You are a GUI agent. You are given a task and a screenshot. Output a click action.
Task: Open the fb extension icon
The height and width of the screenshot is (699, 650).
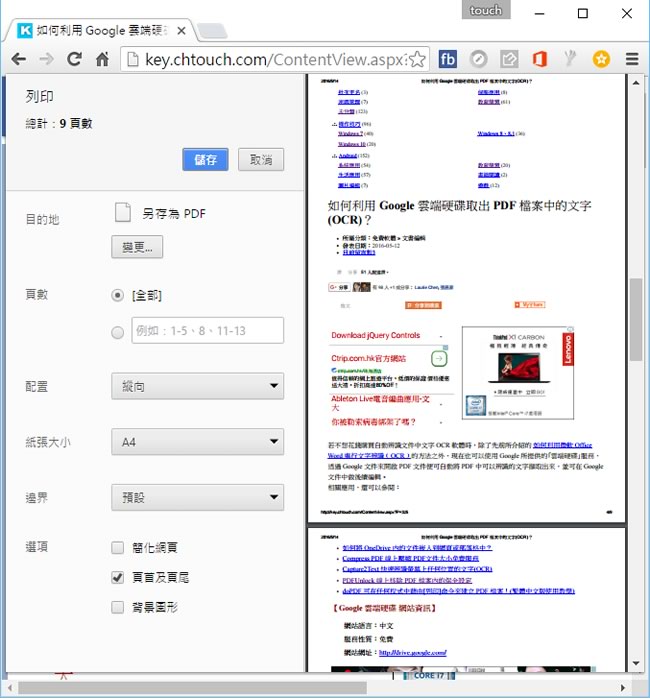pyautogui.click(x=448, y=59)
